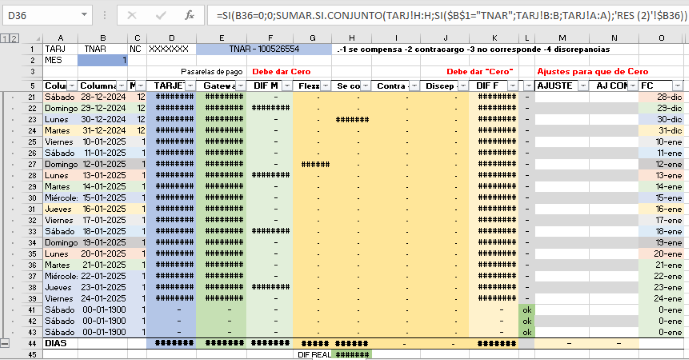Open filter dropdown for DIF F column
This screenshot has width=689, height=360.
tap(512, 86)
